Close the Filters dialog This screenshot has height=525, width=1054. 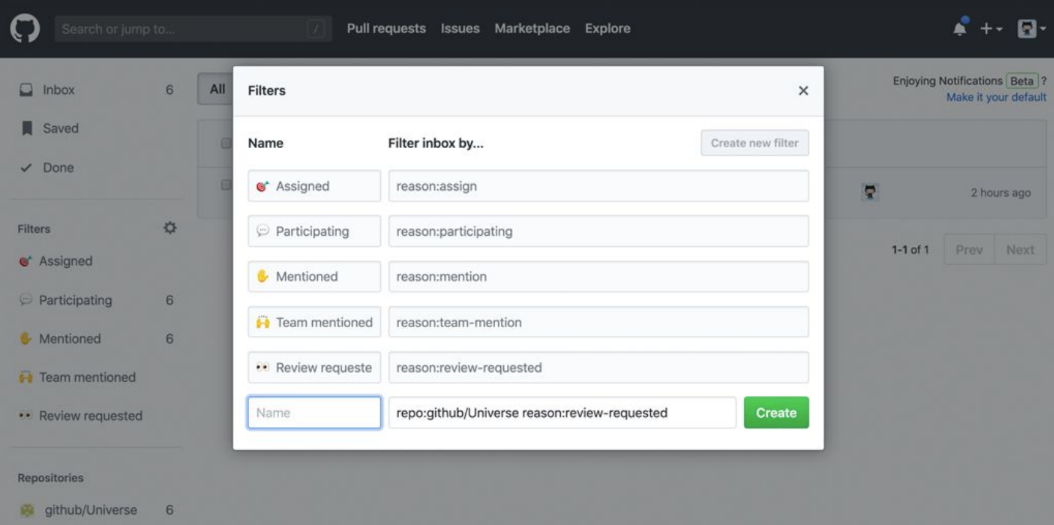tap(803, 91)
